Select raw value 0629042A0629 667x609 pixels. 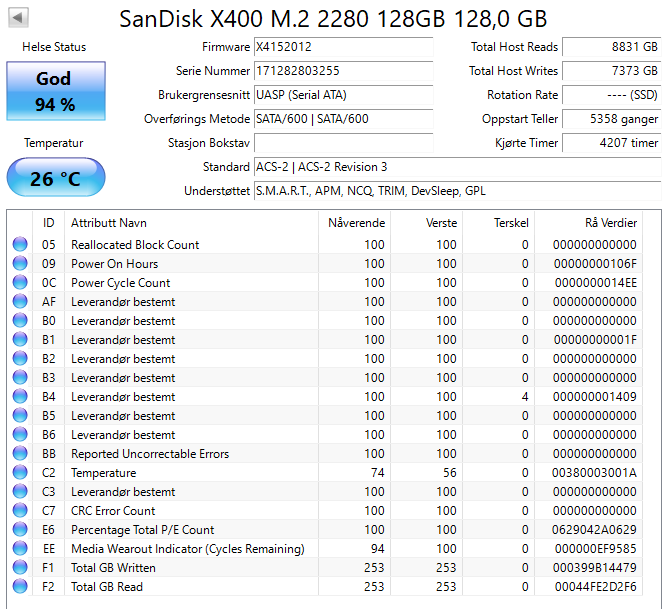[x=594, y=529]
